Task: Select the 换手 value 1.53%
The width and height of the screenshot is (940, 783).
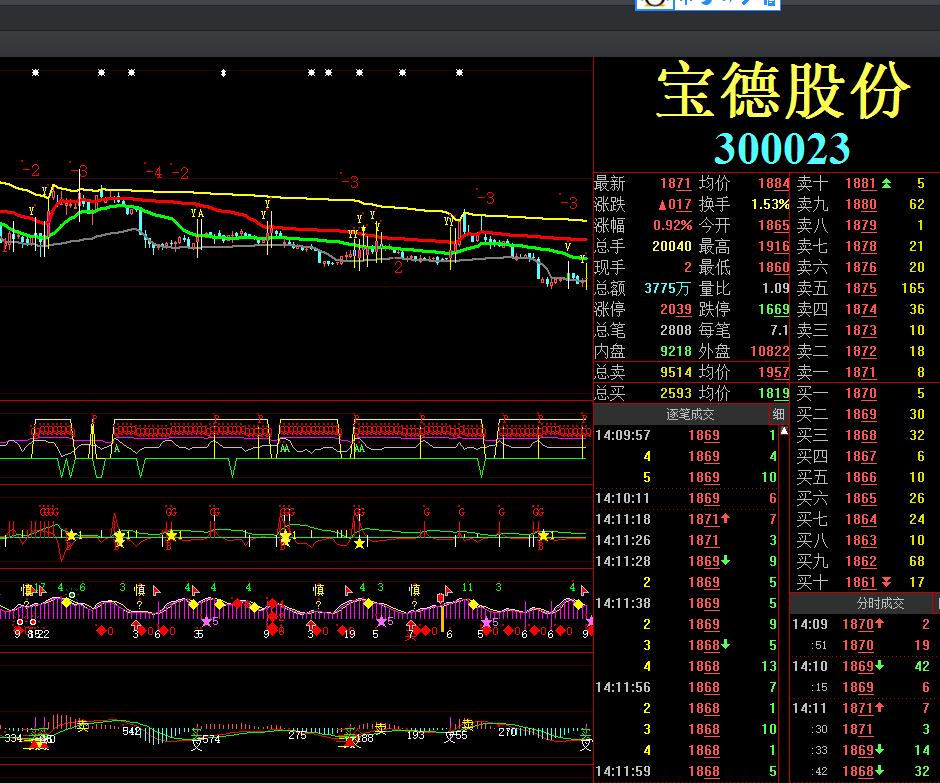Action: click(770, 204)
